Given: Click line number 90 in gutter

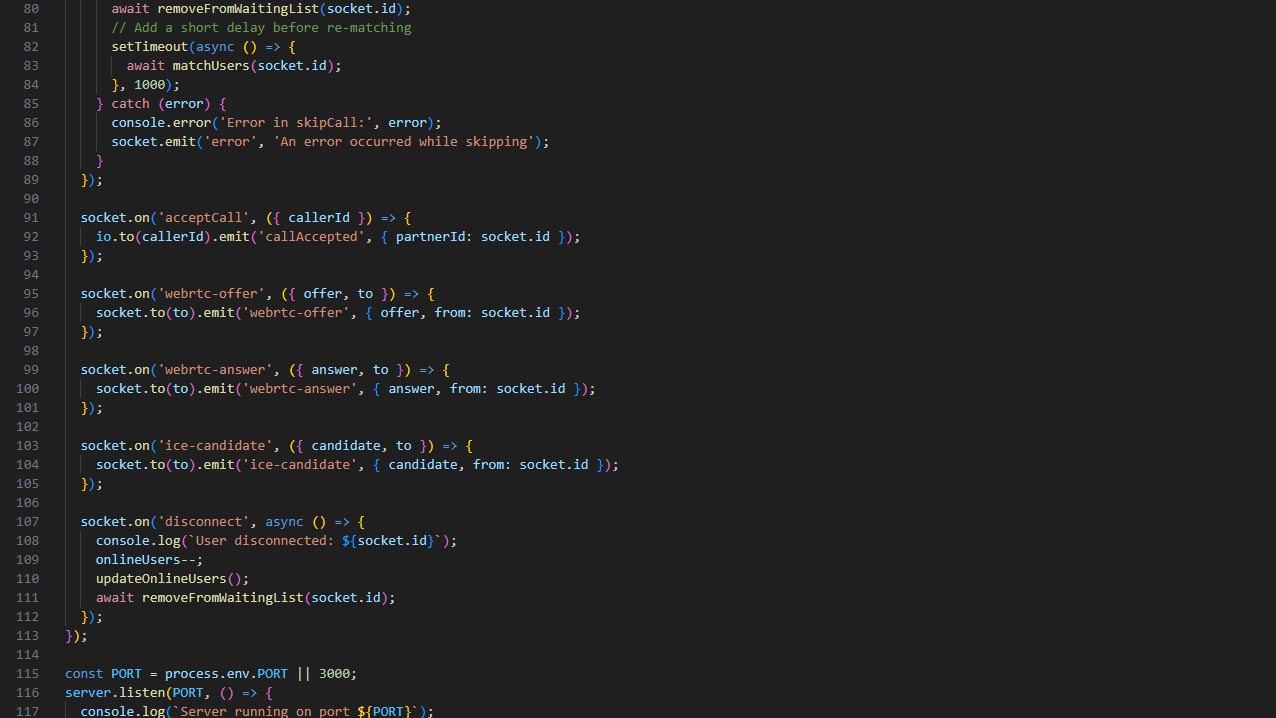Looking at the screenshot, I should (x=29, y=198).
